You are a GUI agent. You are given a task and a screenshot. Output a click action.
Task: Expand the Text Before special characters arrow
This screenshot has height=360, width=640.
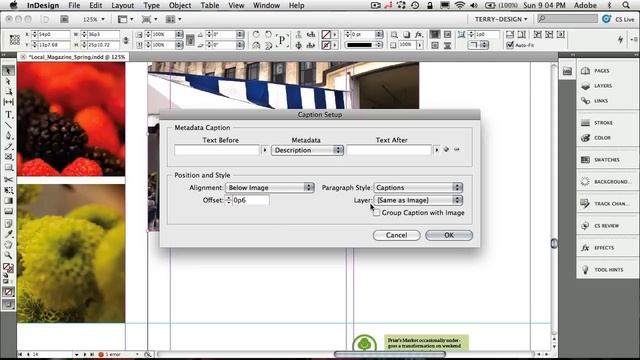pos(264,150)
